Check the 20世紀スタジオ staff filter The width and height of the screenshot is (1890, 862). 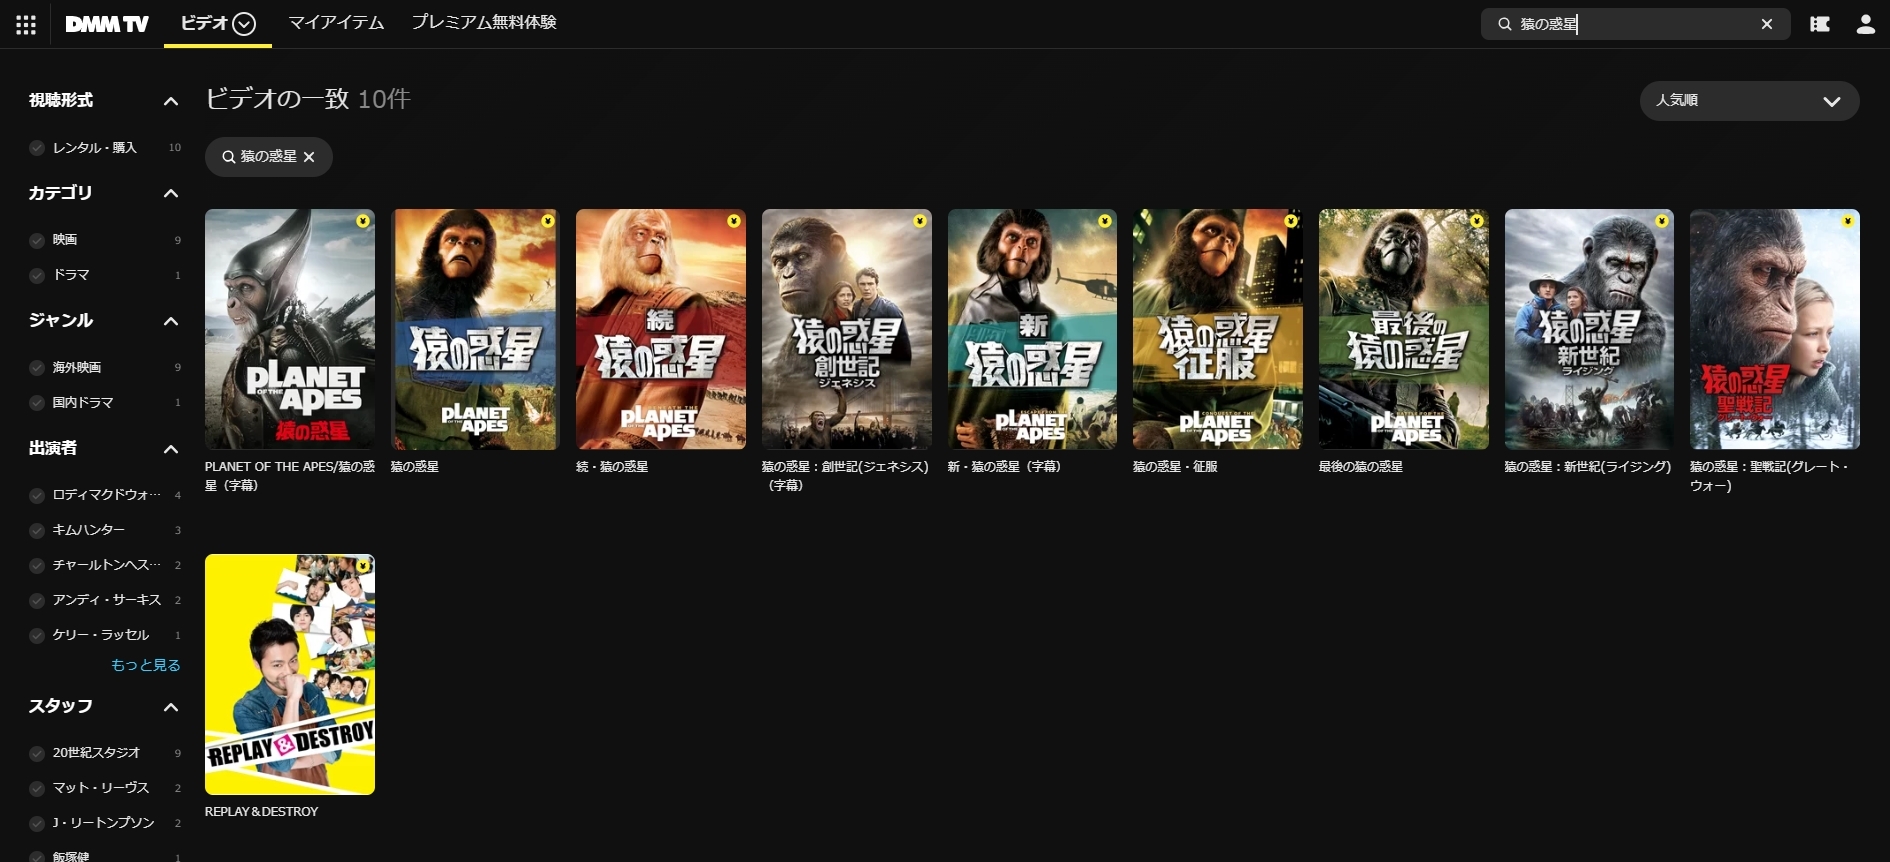37,753
